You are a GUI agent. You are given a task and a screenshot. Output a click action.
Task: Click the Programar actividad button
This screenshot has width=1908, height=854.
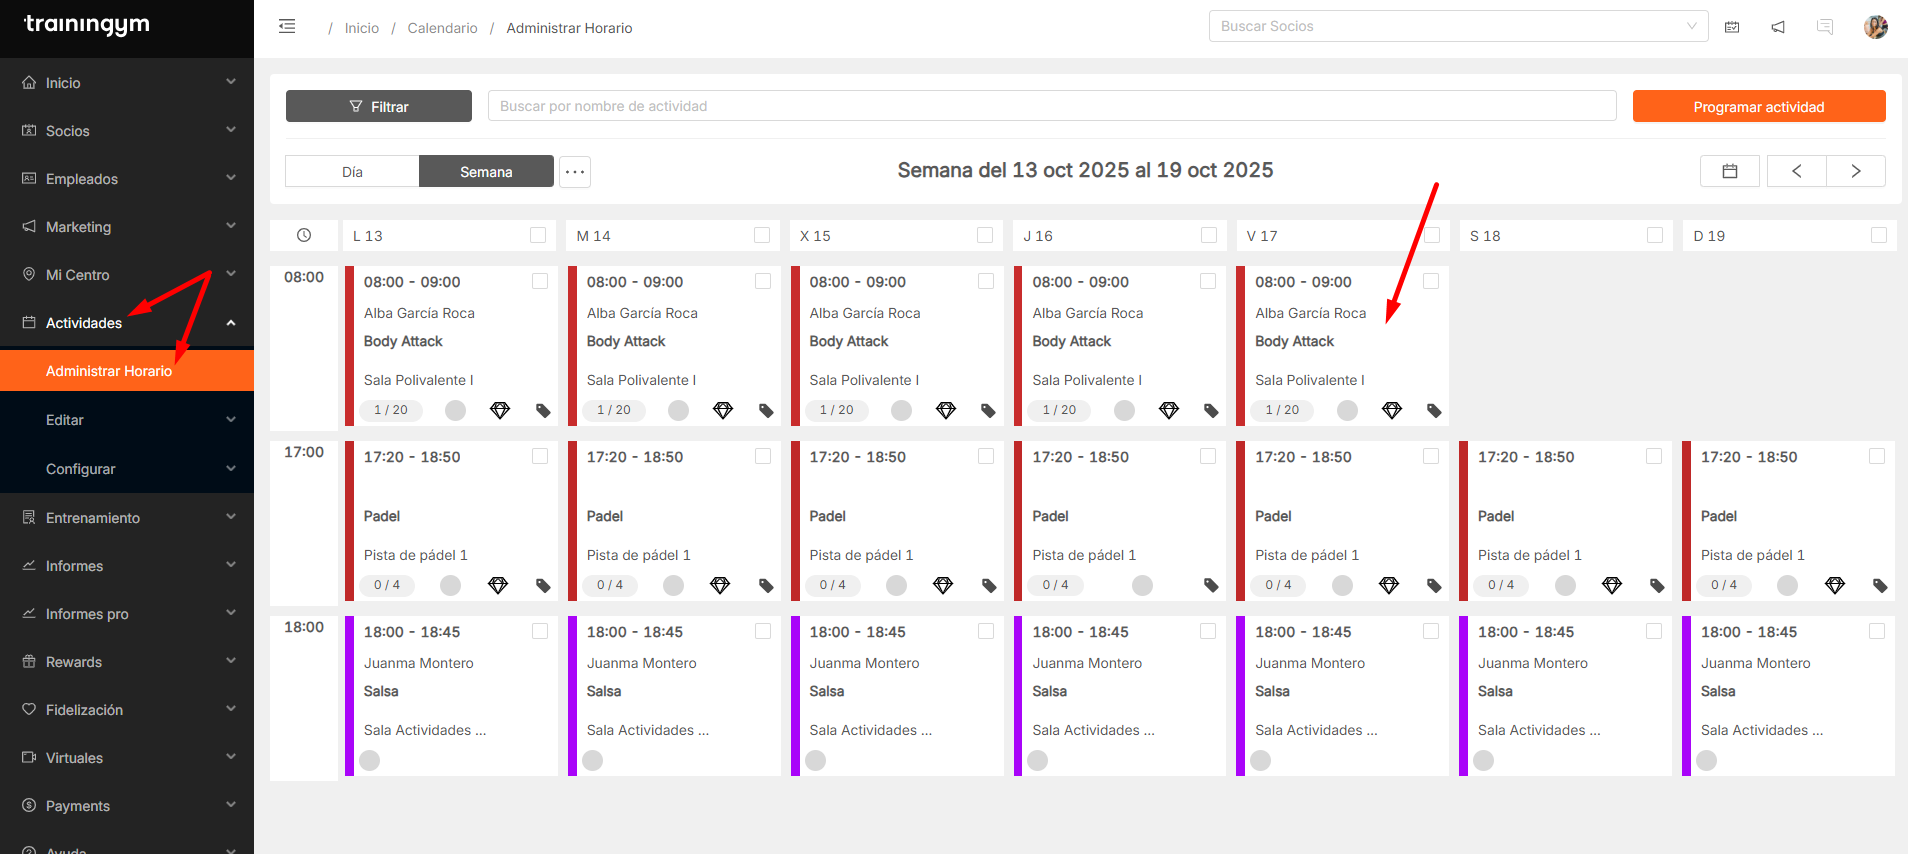click(1758, 107)
